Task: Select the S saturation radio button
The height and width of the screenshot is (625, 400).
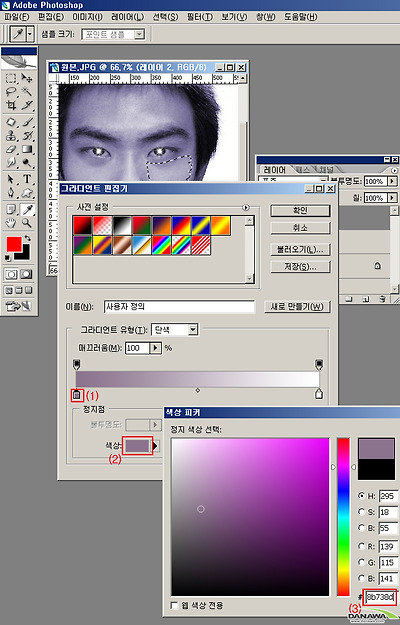Action: tap(362, 511)
